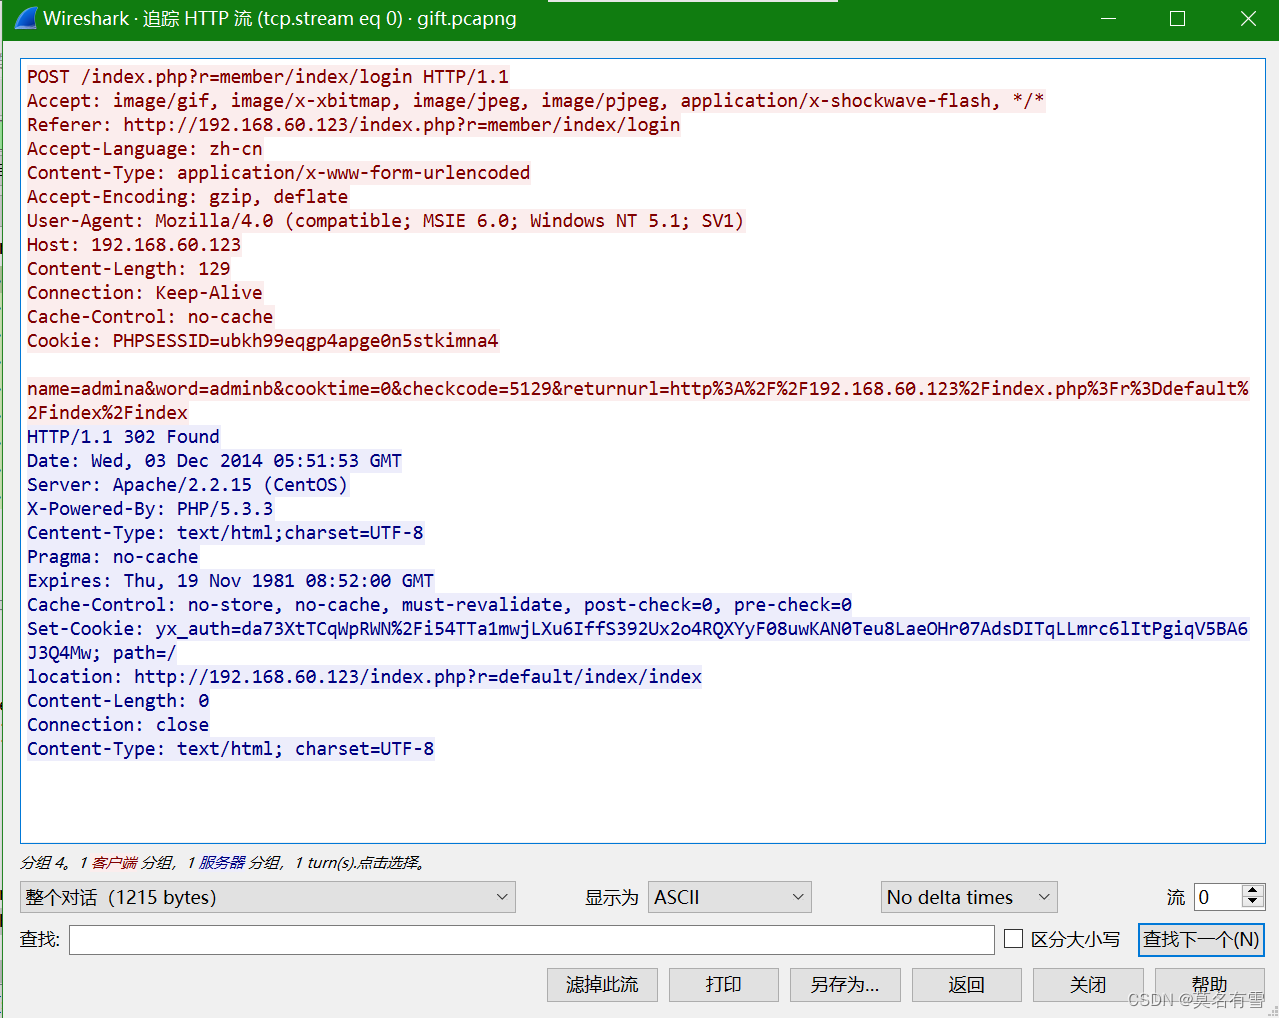
Task: Click the Date: Wed, 03 Dec 2014 line
Action: coord(214,461)
